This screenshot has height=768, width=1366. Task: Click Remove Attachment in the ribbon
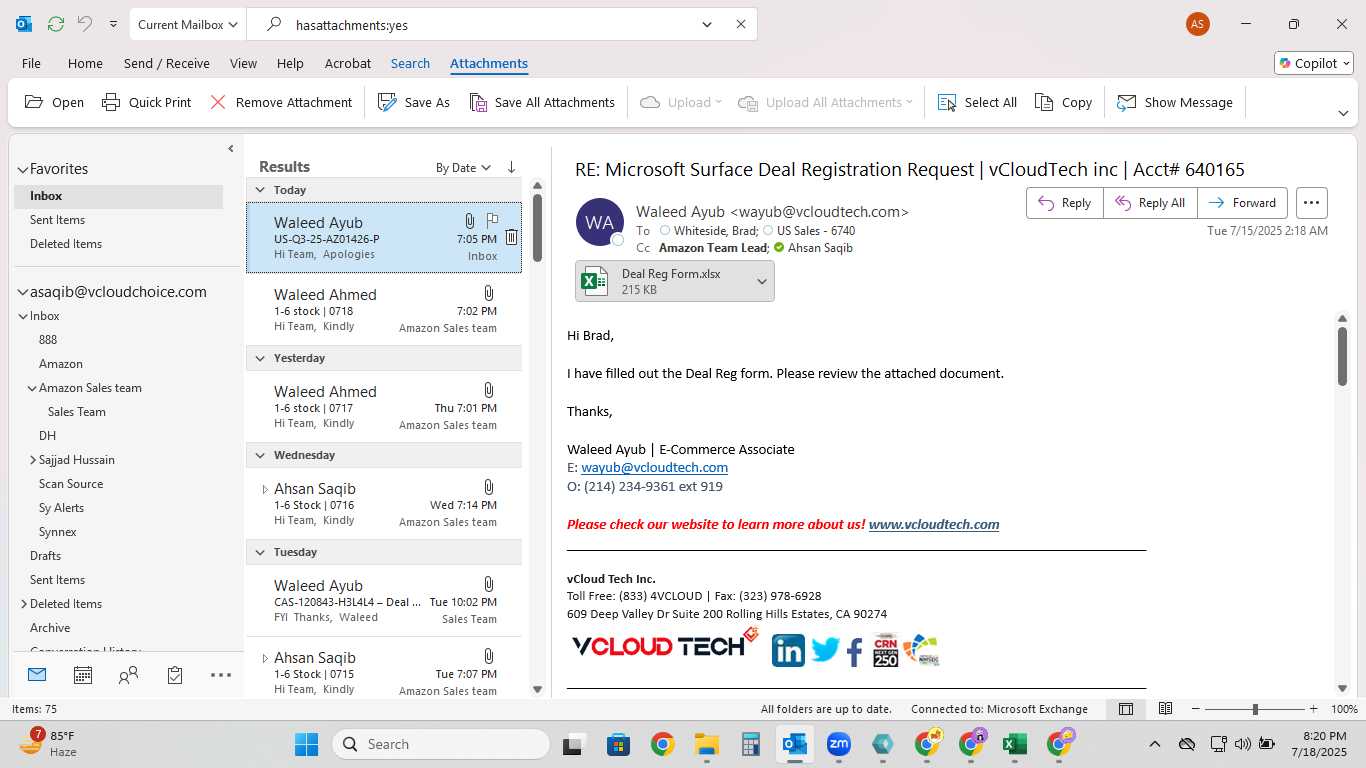(x=280, y=102)
